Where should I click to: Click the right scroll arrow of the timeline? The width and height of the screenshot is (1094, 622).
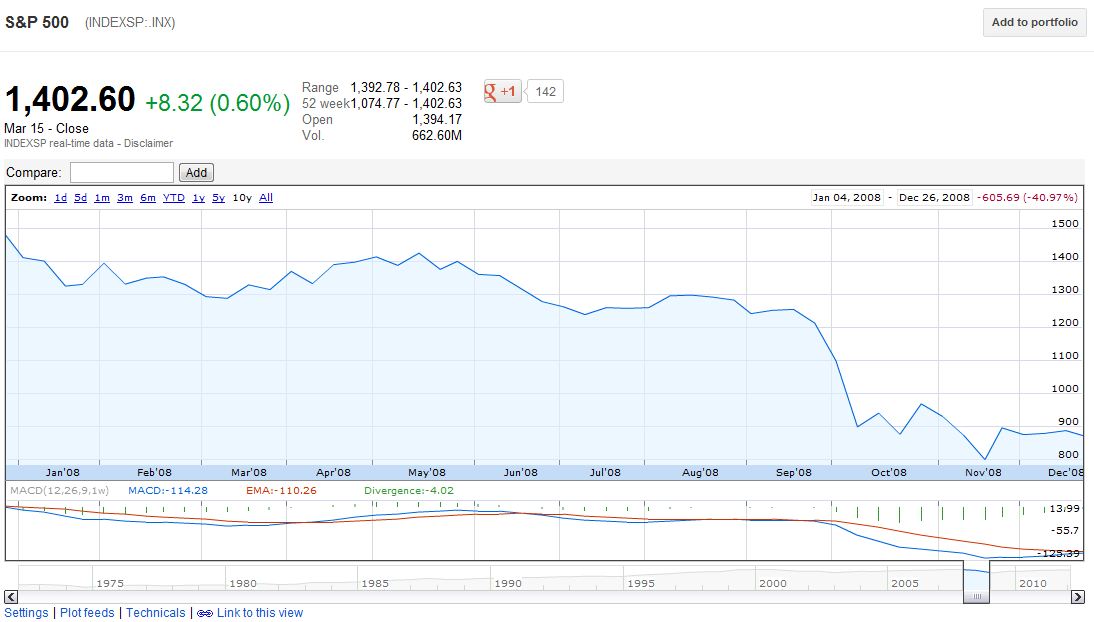[x=1078, y=597]
